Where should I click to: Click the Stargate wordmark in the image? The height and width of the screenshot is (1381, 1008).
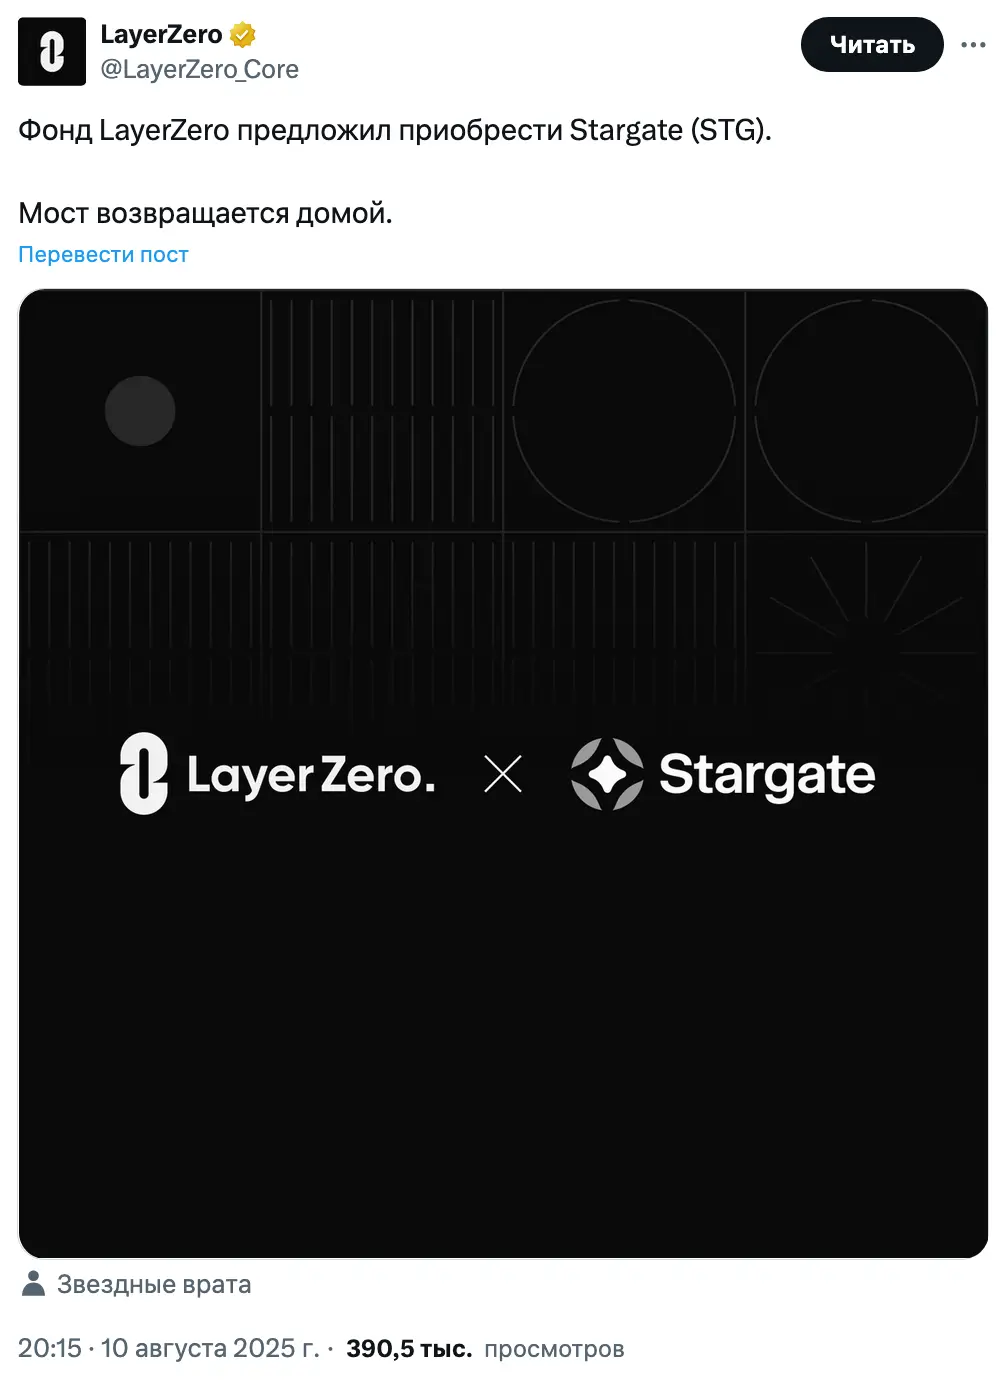pos(767,774)
